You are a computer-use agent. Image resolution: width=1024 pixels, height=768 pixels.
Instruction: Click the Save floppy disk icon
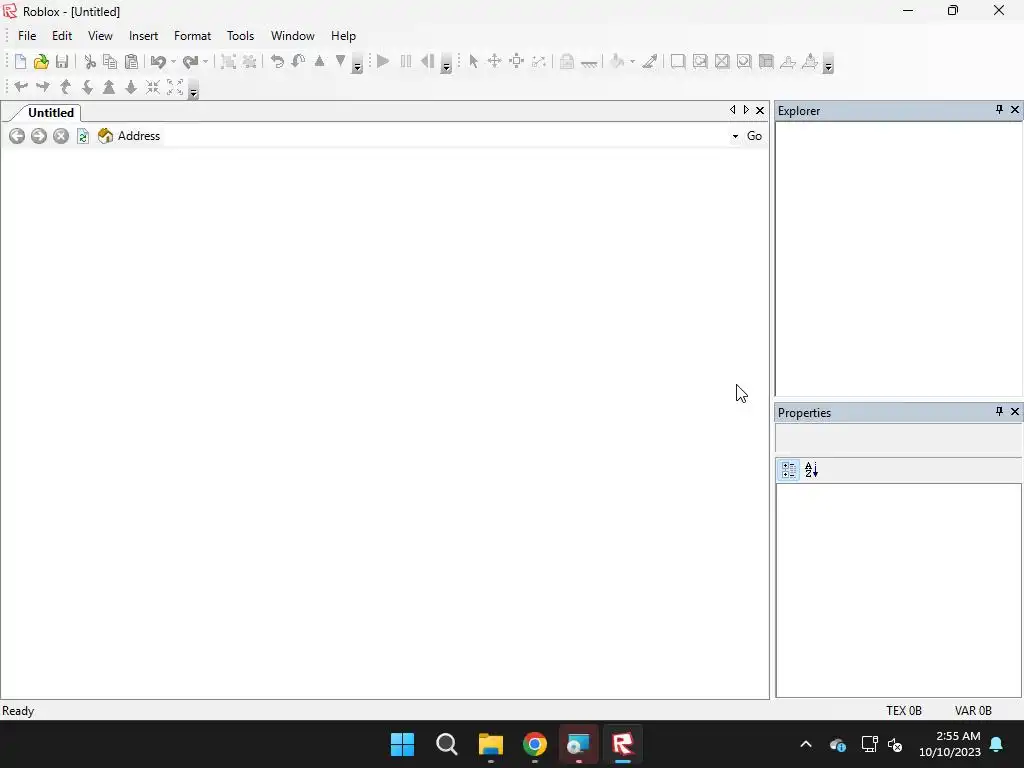(x=62, y=61)
